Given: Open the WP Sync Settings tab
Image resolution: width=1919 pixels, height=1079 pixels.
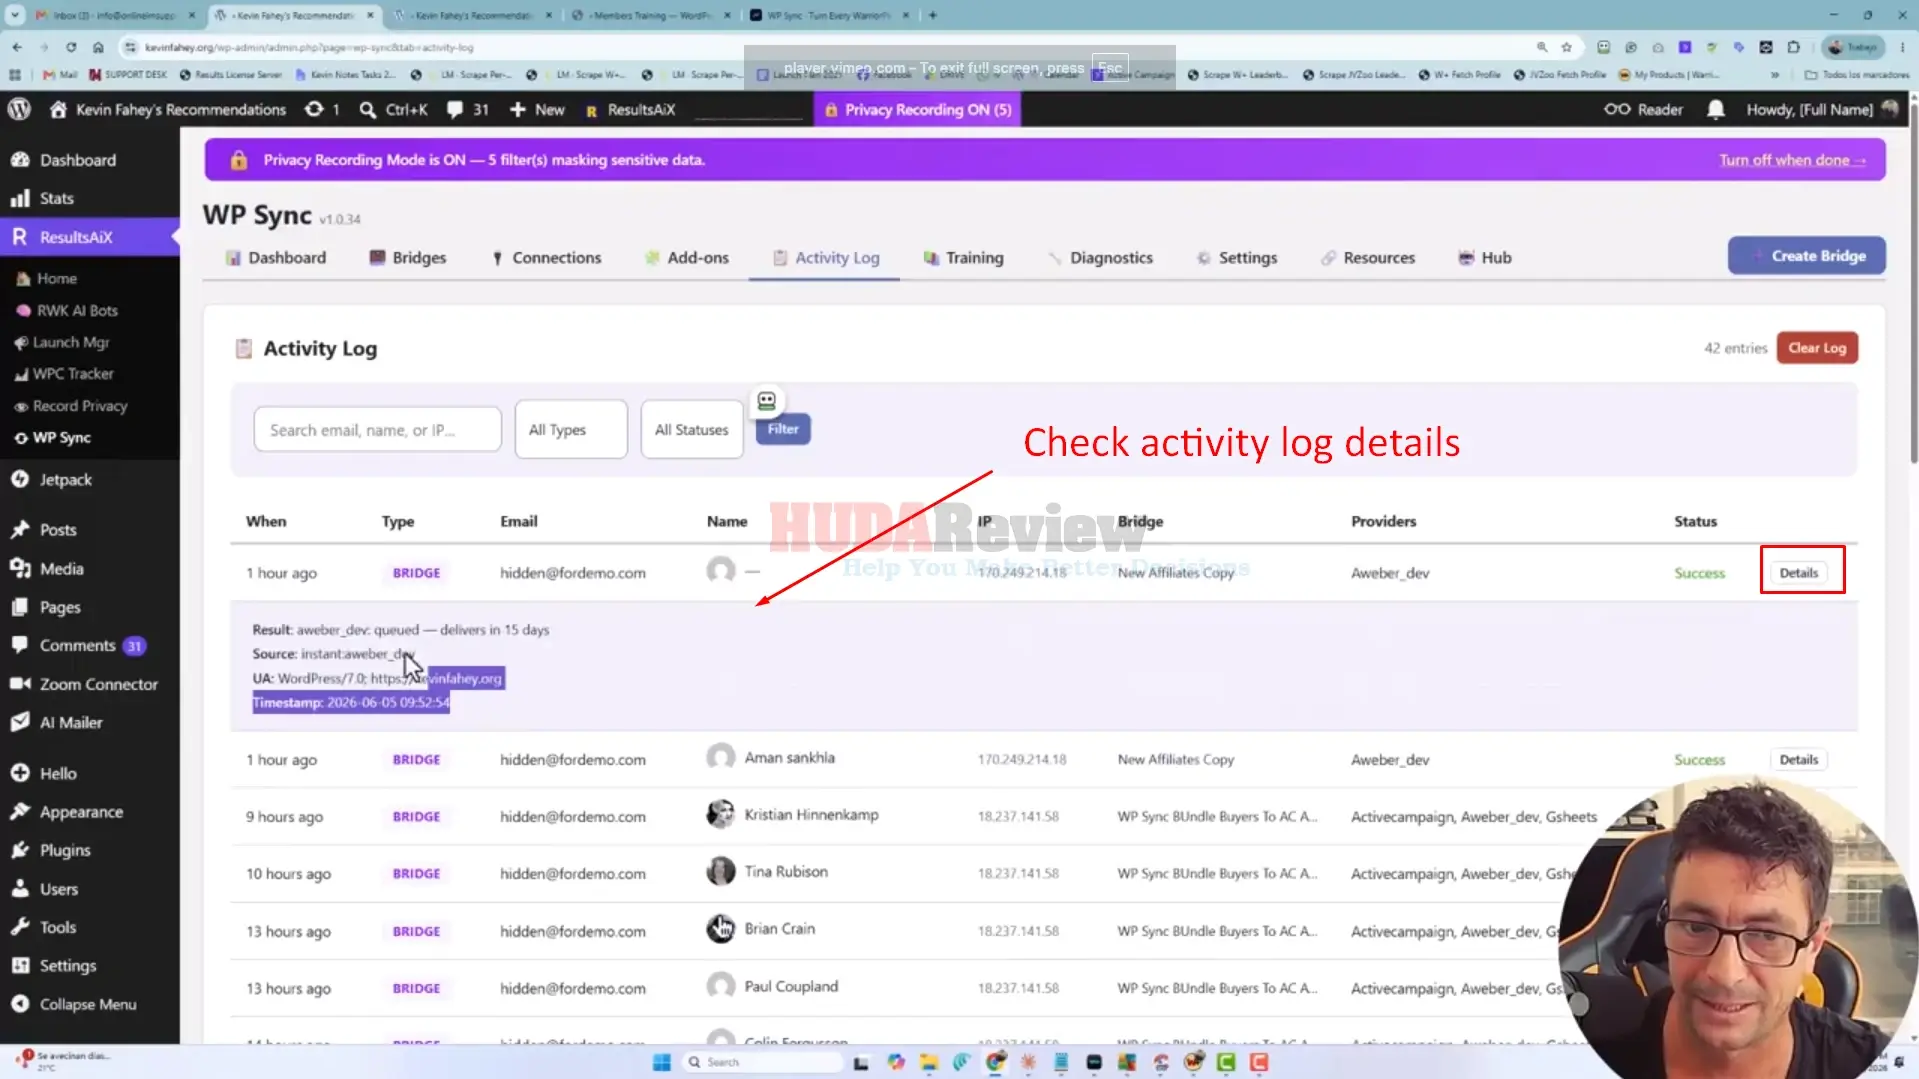Looking at the screenshot, I should pyautogui.click(x=1237, y=258).
